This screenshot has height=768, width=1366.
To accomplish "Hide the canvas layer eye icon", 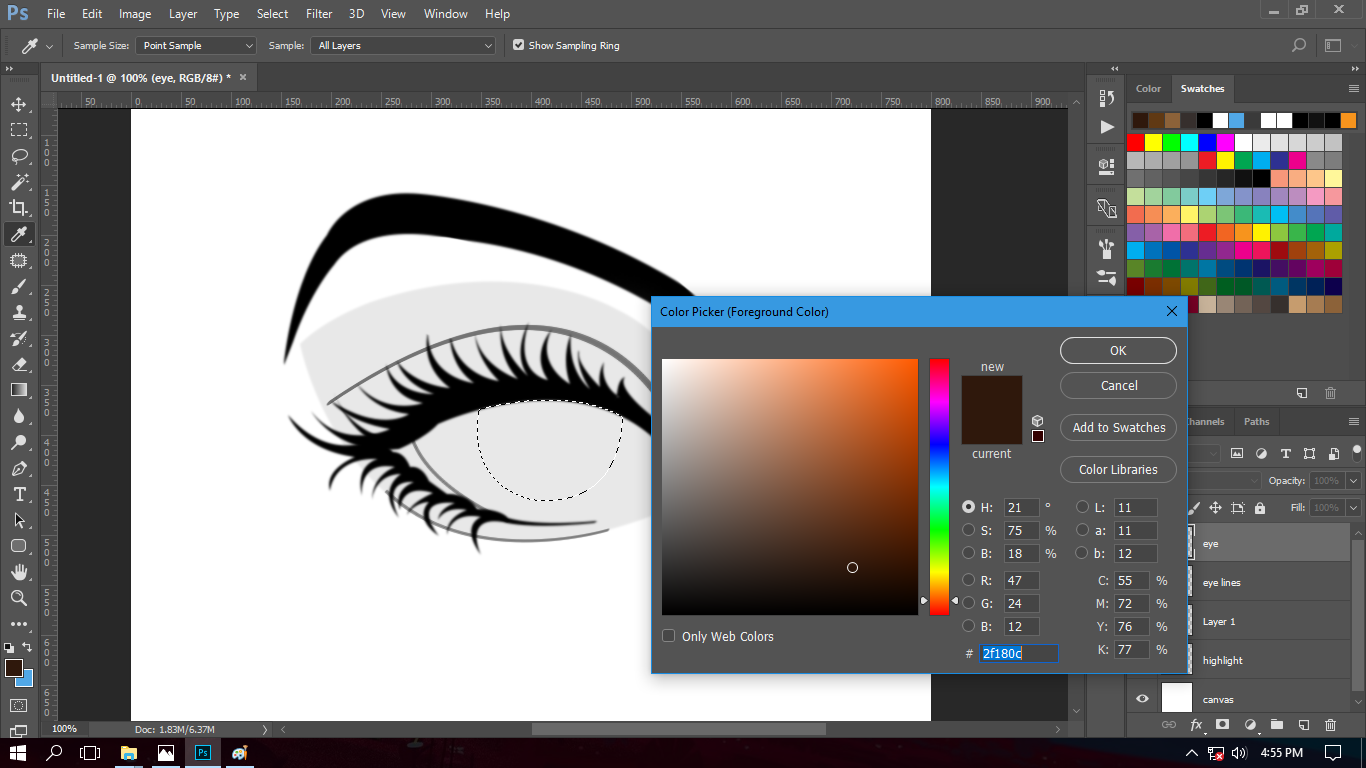I will [x=1142, y=699].
